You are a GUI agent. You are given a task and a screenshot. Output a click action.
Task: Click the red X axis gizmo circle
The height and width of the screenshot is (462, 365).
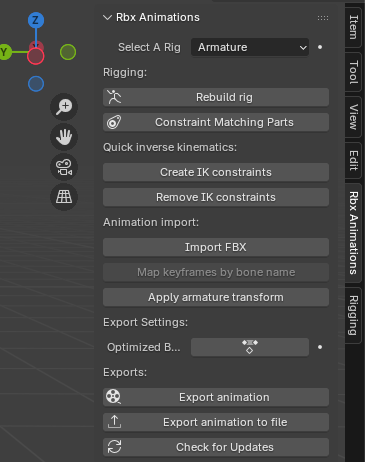[x=36, y=56]
